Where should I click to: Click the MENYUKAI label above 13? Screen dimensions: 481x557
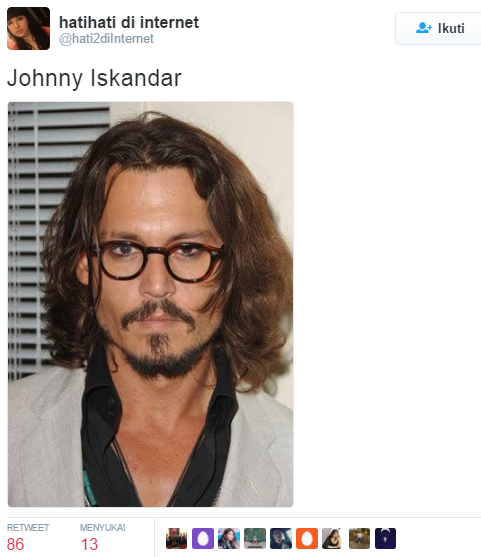[x=102, y=528]
